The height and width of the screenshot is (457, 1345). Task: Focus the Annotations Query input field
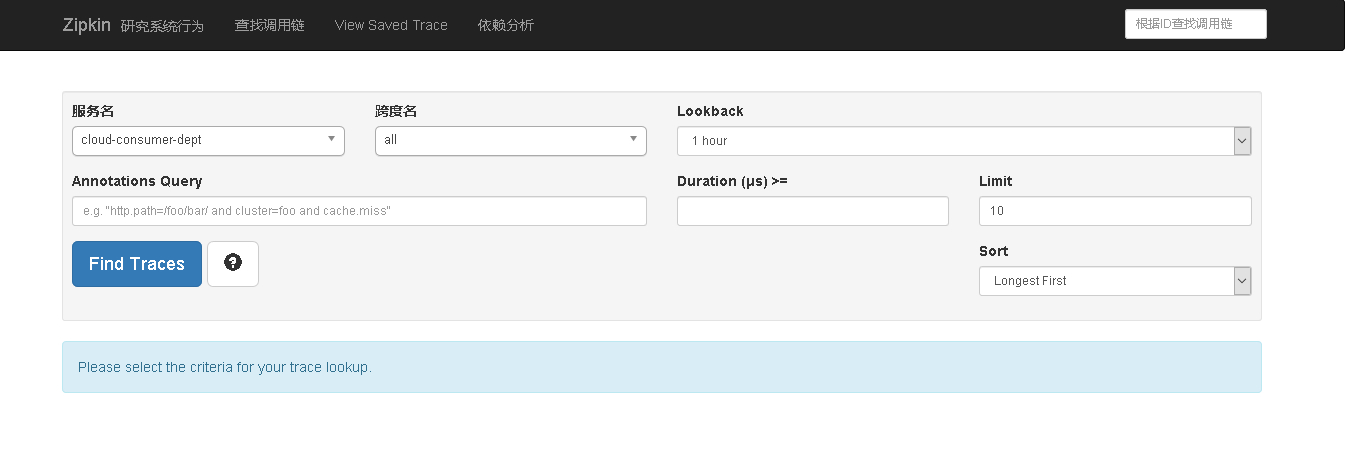[359, 211]
